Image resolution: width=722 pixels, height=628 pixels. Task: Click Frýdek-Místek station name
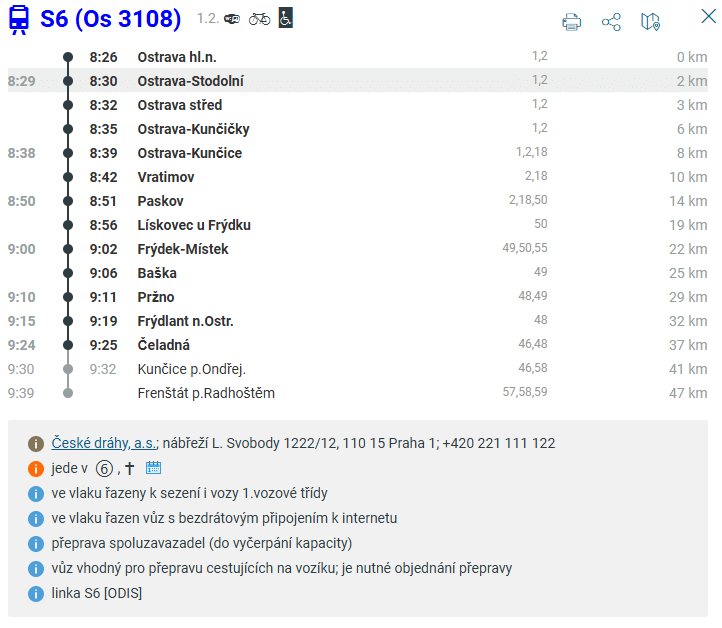coord(183,249)
